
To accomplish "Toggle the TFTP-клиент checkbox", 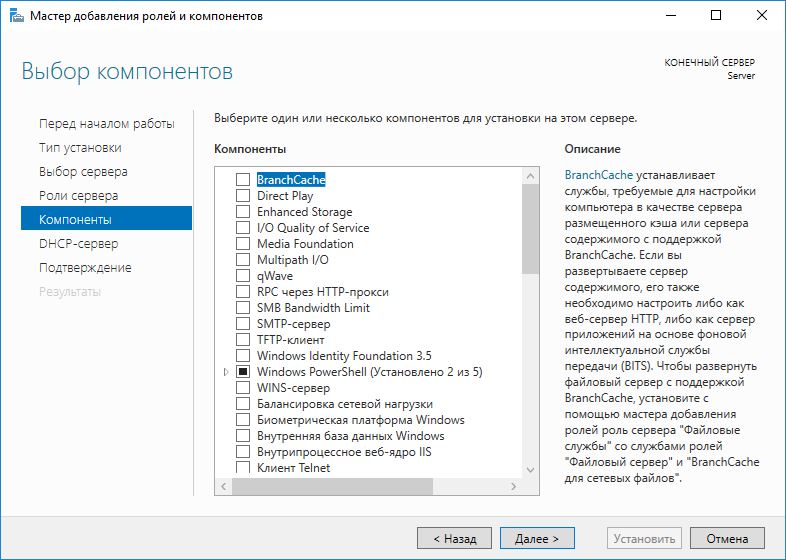I will point(242,340).
